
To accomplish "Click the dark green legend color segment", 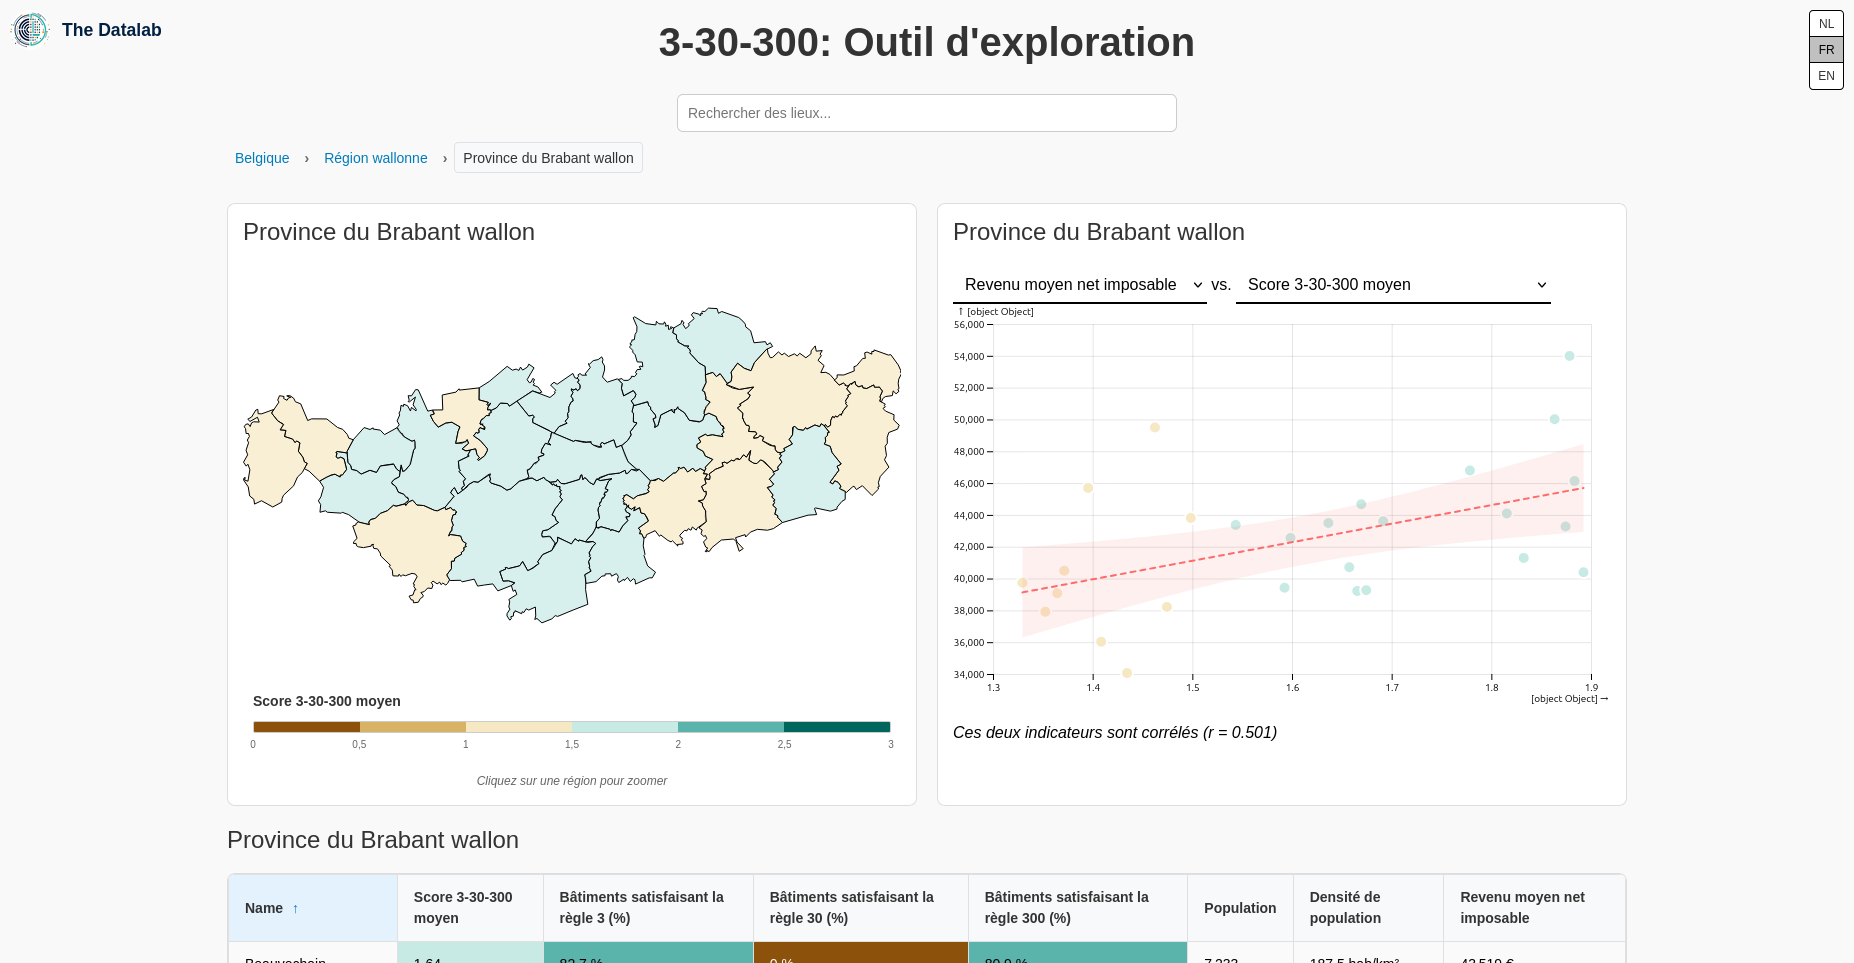I will 836,727.
